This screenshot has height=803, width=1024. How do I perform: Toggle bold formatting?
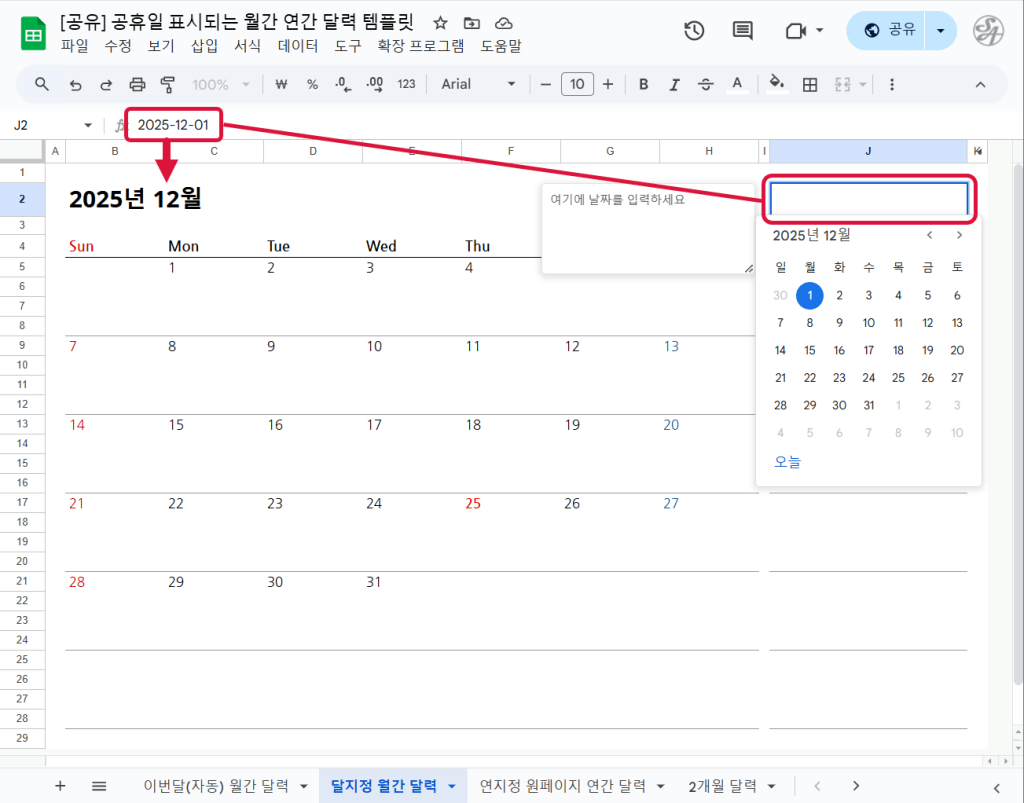click(x=644, y=85)
